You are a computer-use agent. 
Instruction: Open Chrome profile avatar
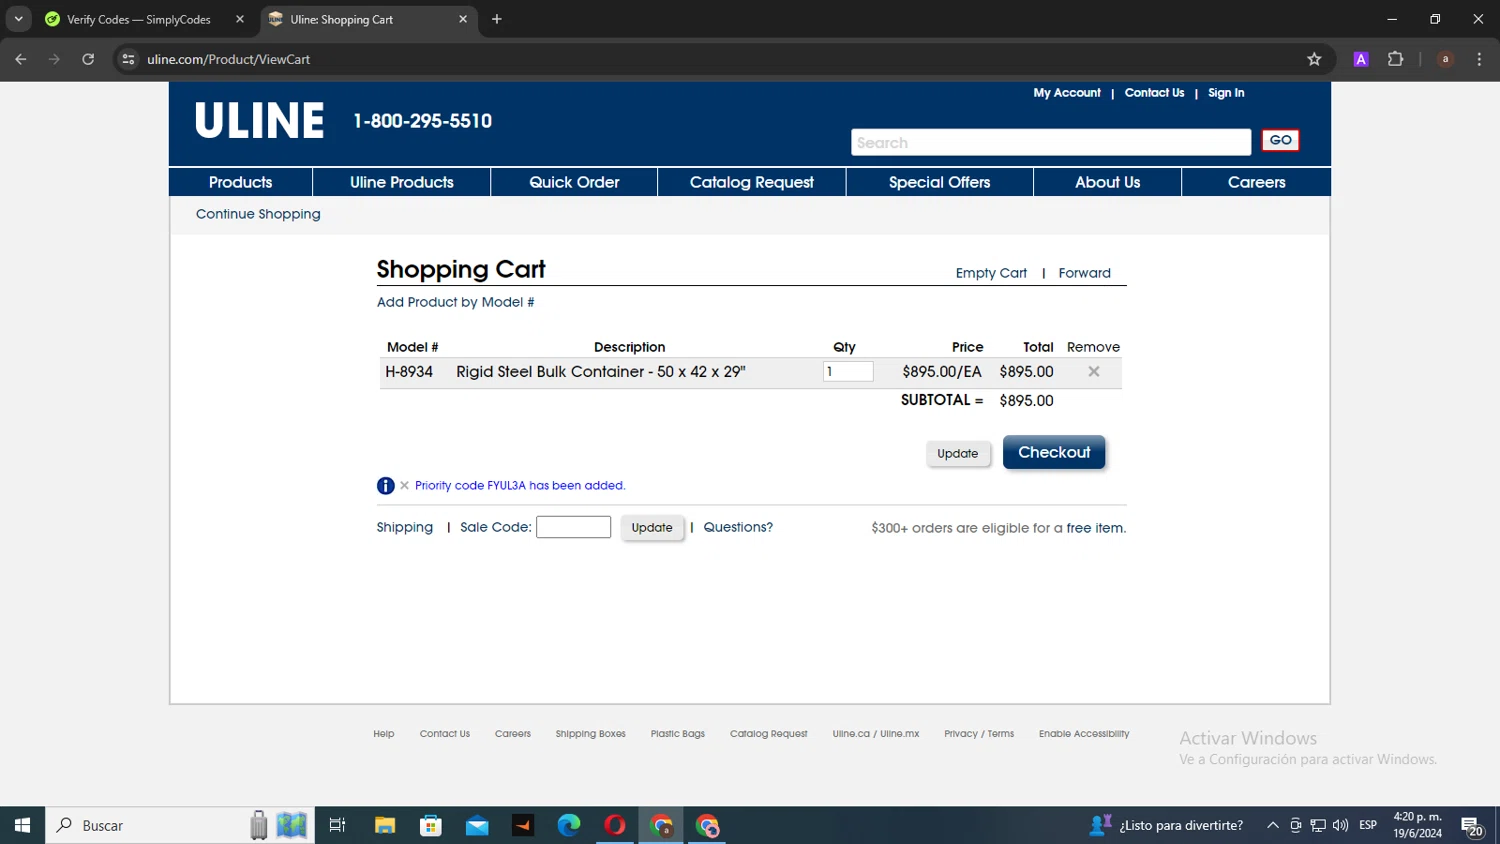click(x=1445, y=59)
